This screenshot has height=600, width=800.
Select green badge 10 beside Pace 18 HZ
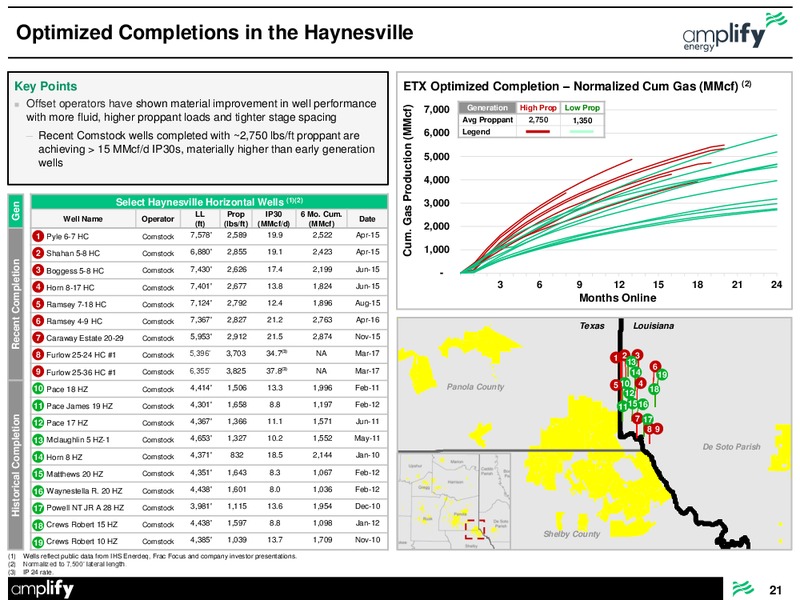tap(38, 389)
